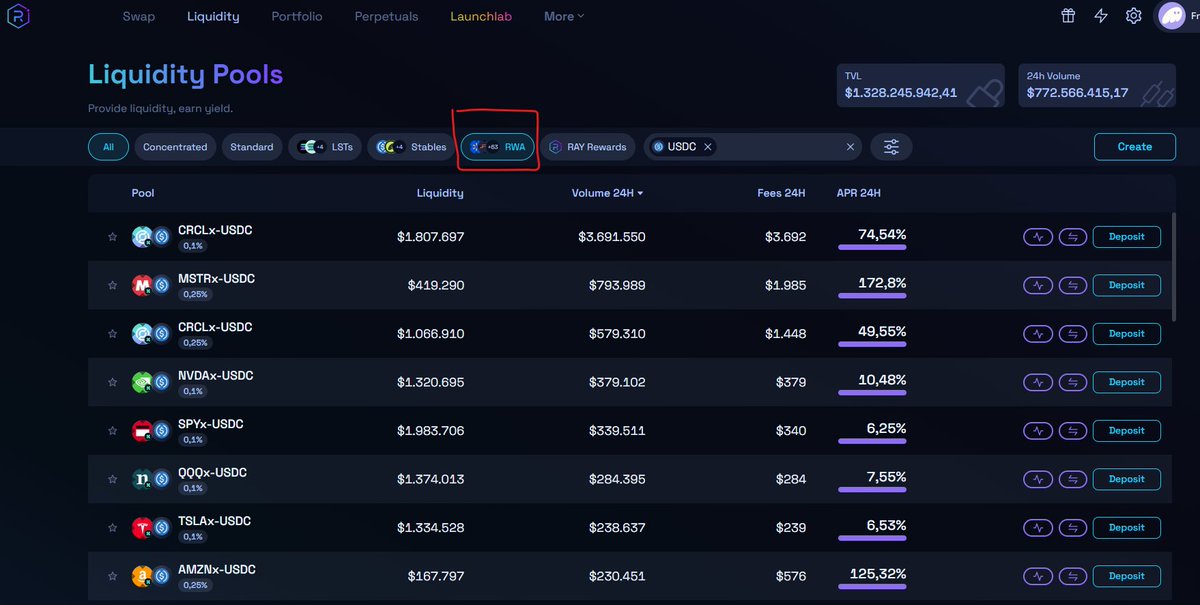Favorite the MSTRx-USDC pool star

pos(112,285)
